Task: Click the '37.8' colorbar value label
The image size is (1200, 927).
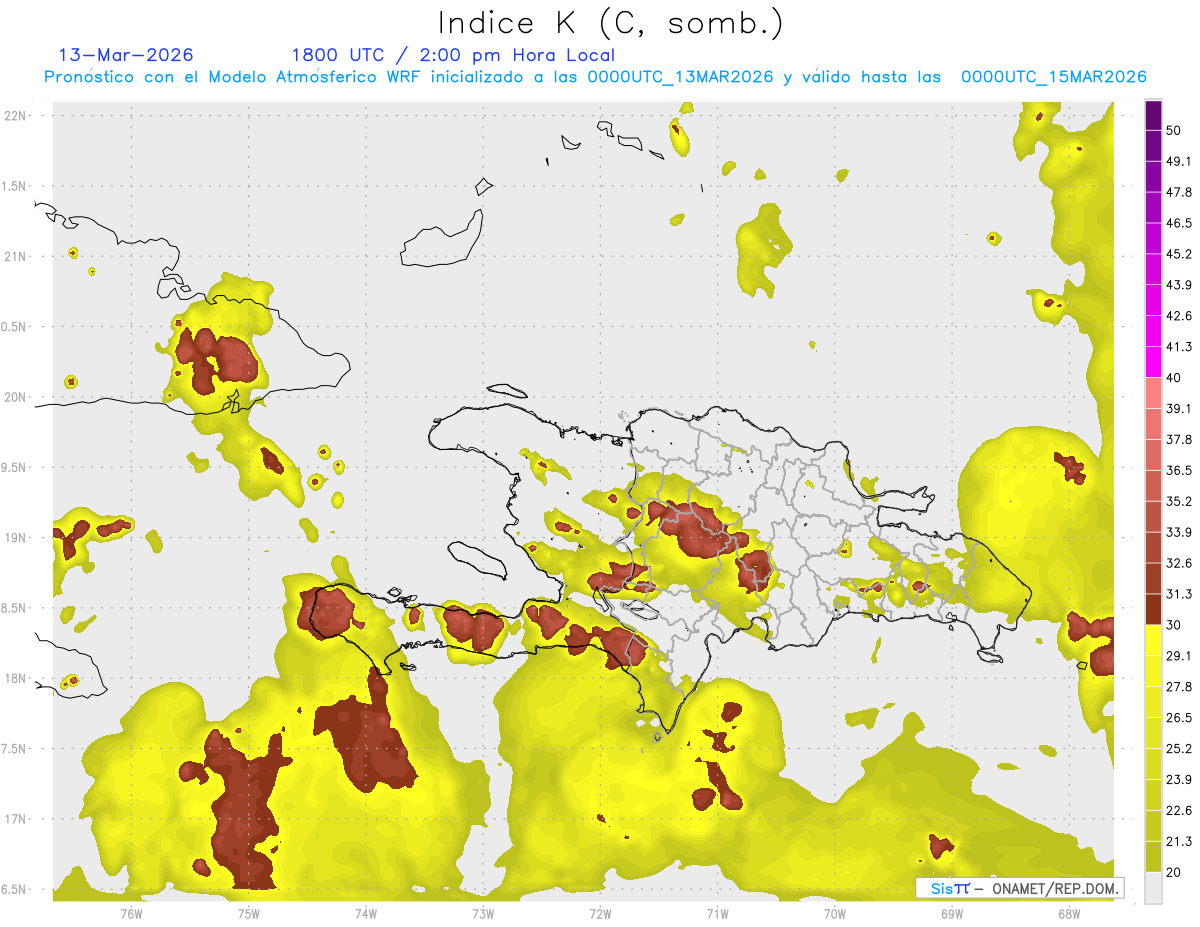Action: pos(1180,439)
